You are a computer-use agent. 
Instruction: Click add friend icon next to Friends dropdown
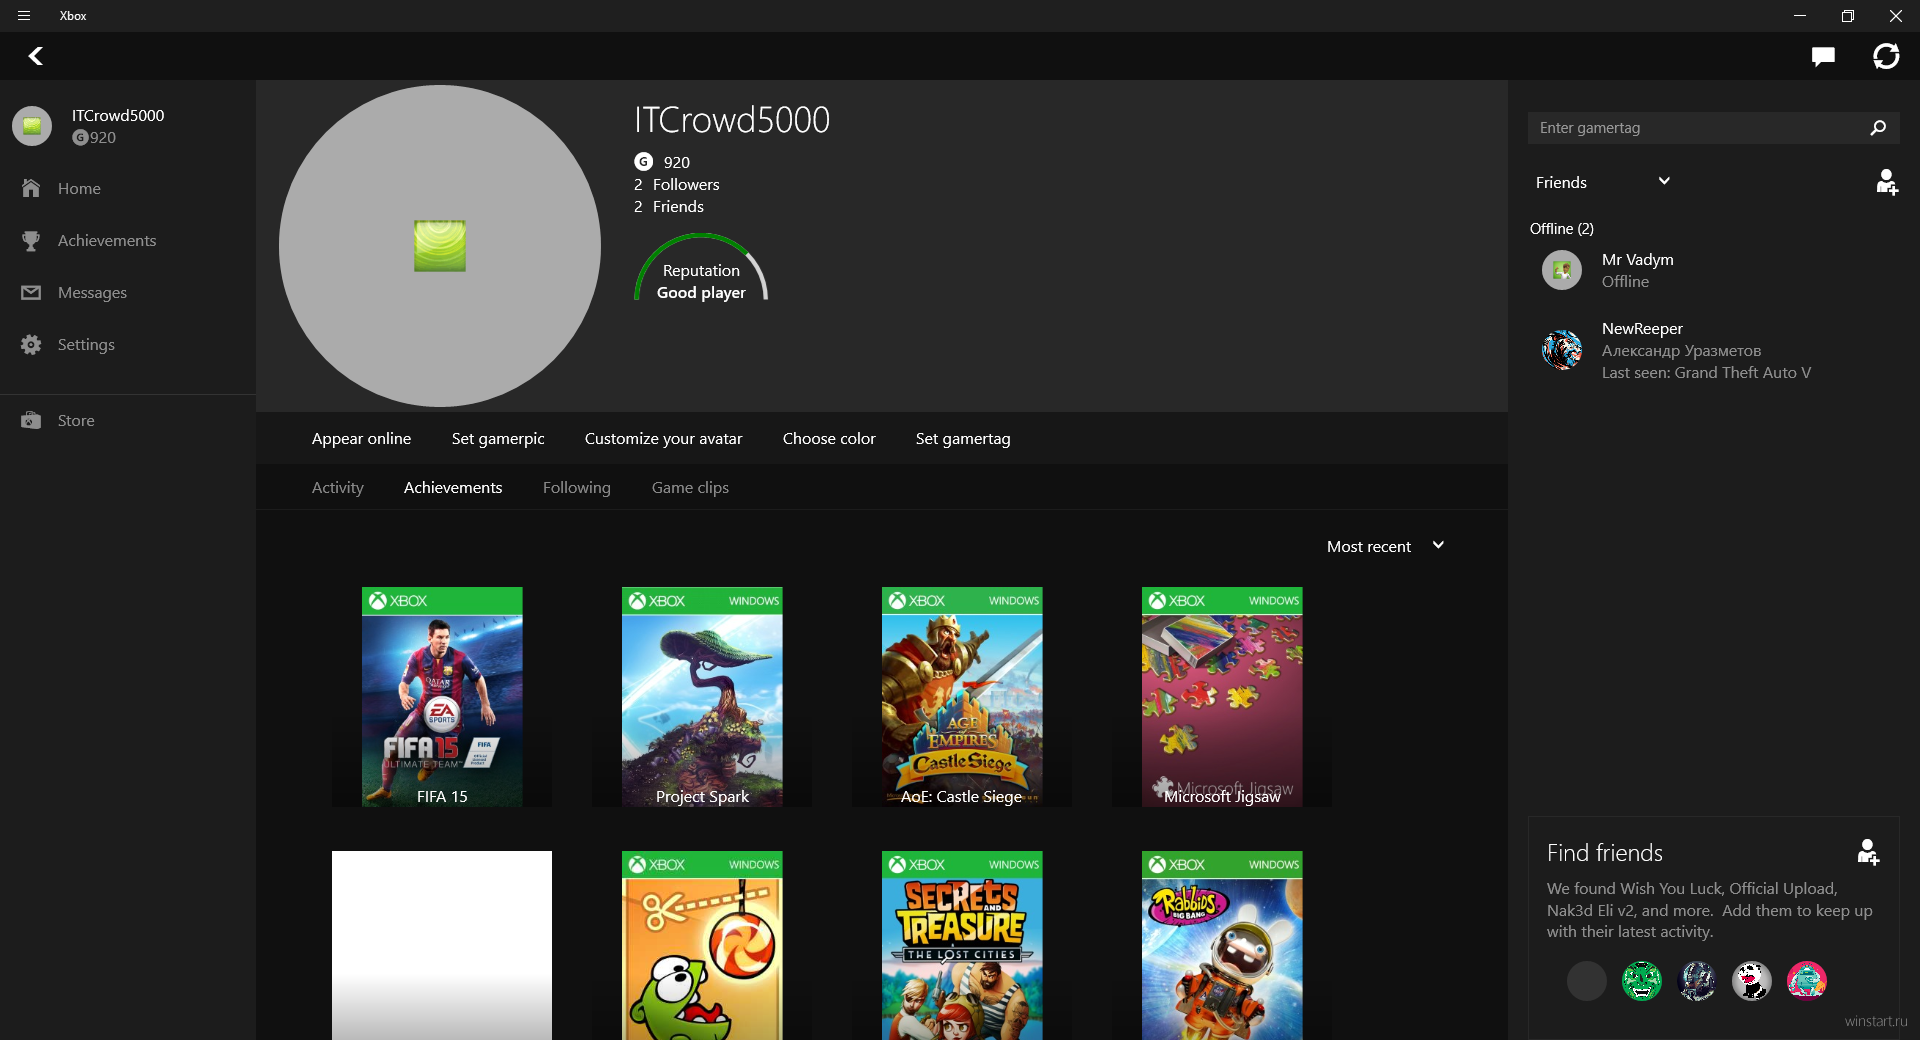coord(1886,182)
